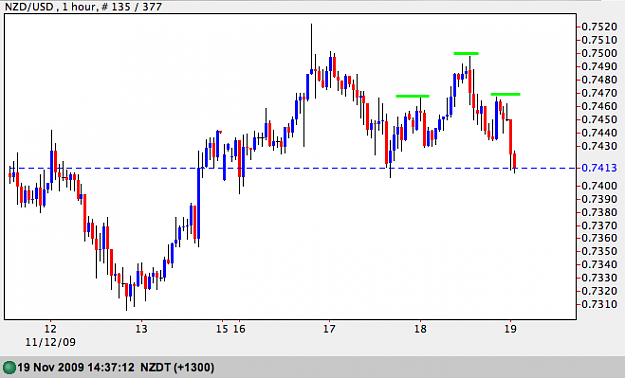
Task: Click the green status indicator icon
Action: click(x=9, y=367)
